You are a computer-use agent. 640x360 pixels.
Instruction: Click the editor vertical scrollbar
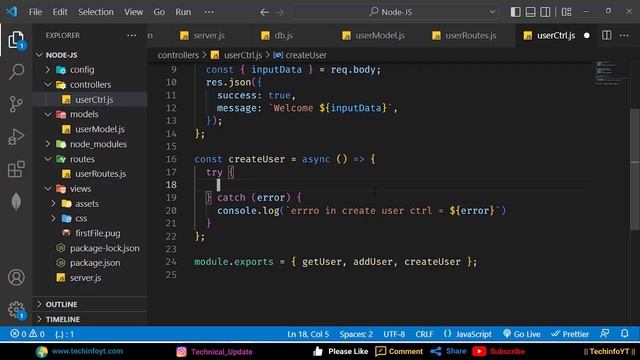click(635, 169)
